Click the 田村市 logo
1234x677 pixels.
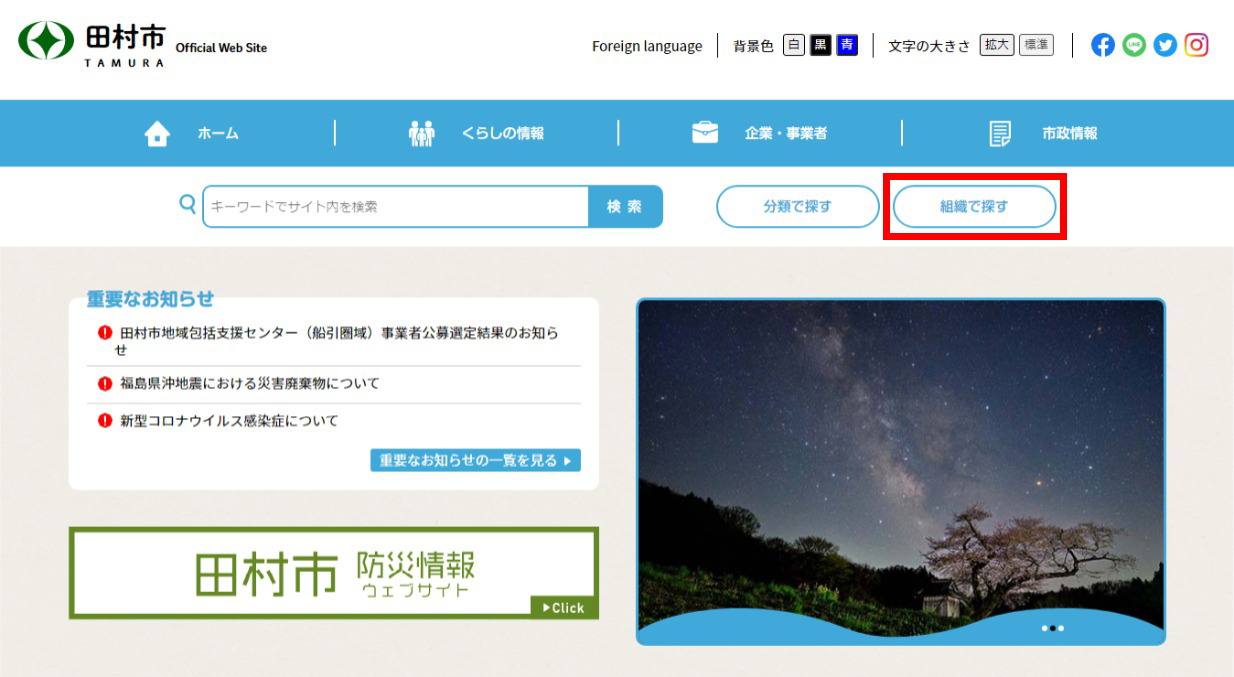92,43
